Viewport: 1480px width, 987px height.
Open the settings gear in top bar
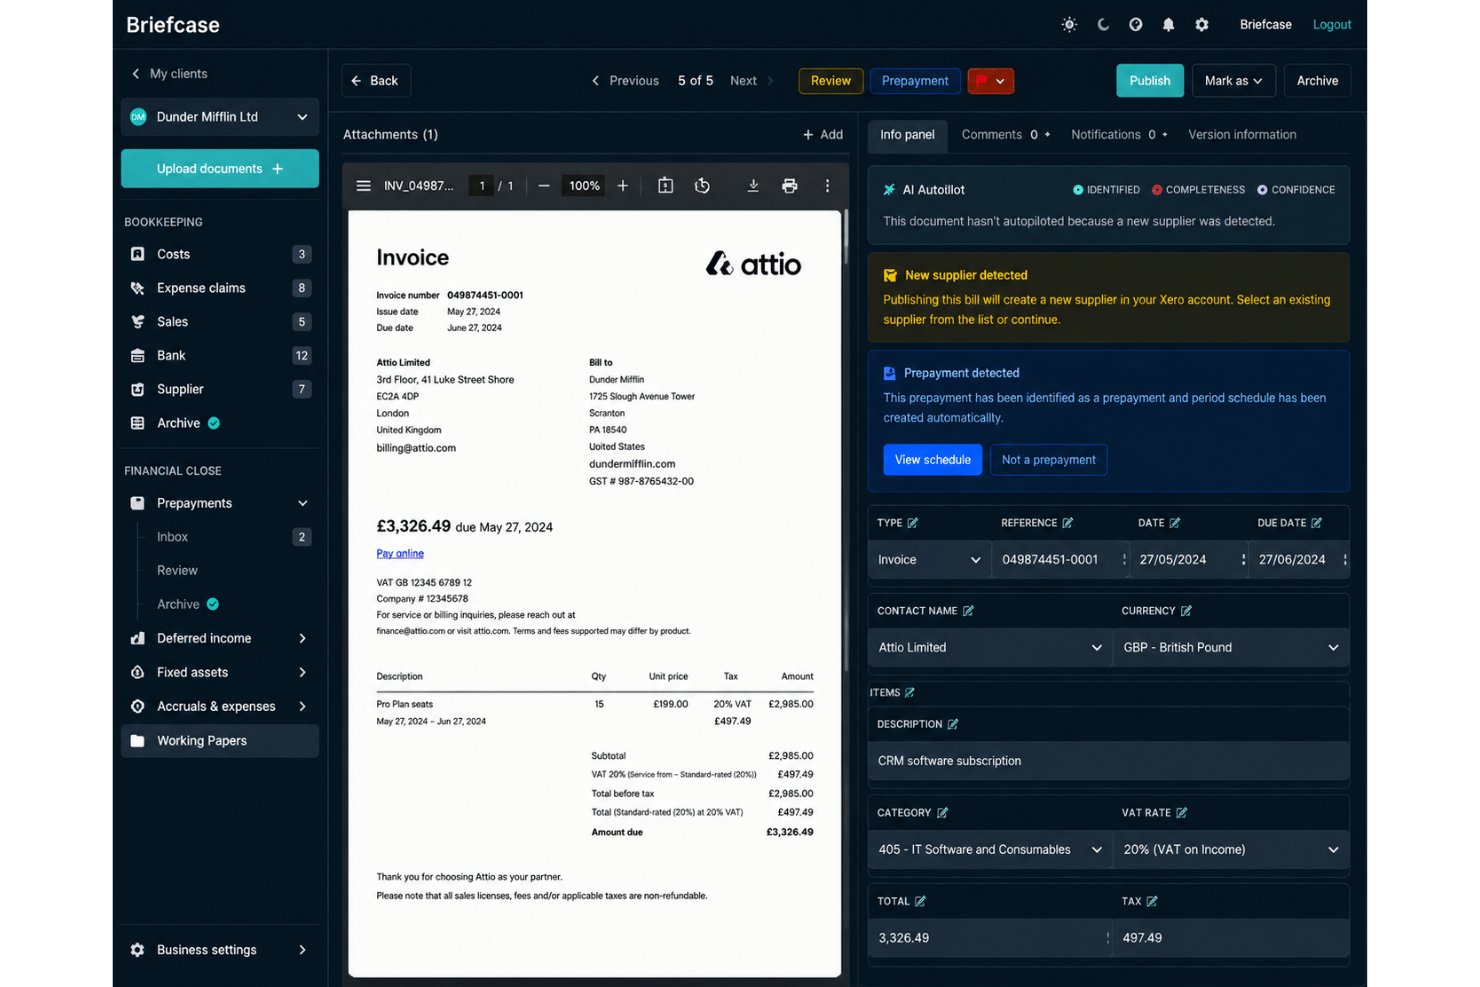tap(1202, 25)
